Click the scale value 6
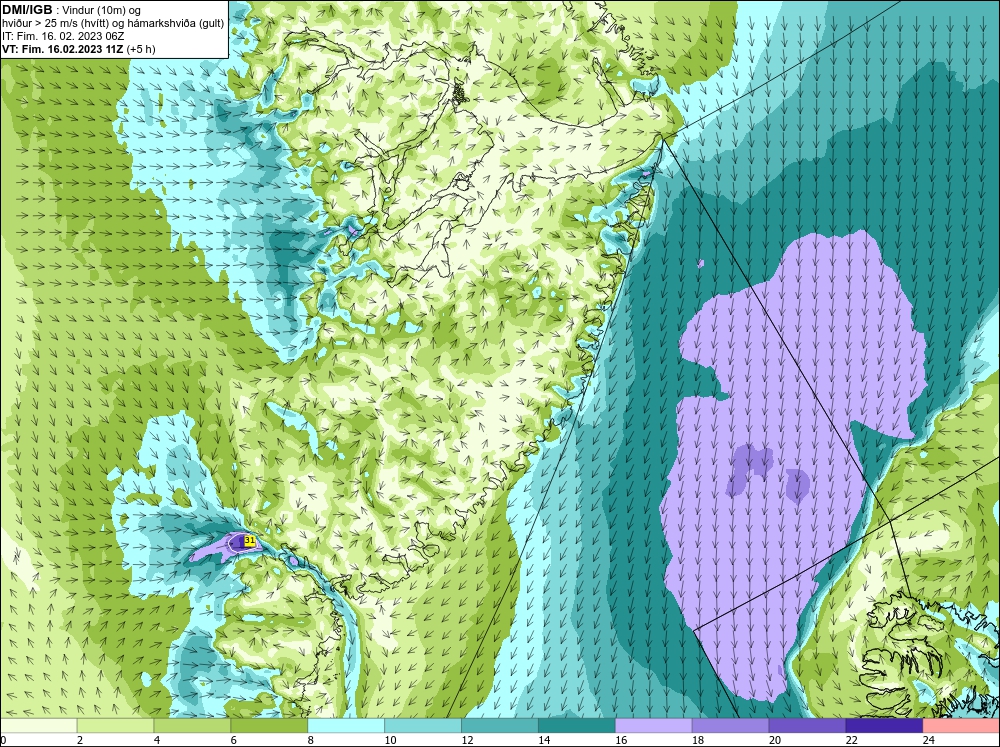The width and height of the screenshot is (1000, 747). click(233, 740)
